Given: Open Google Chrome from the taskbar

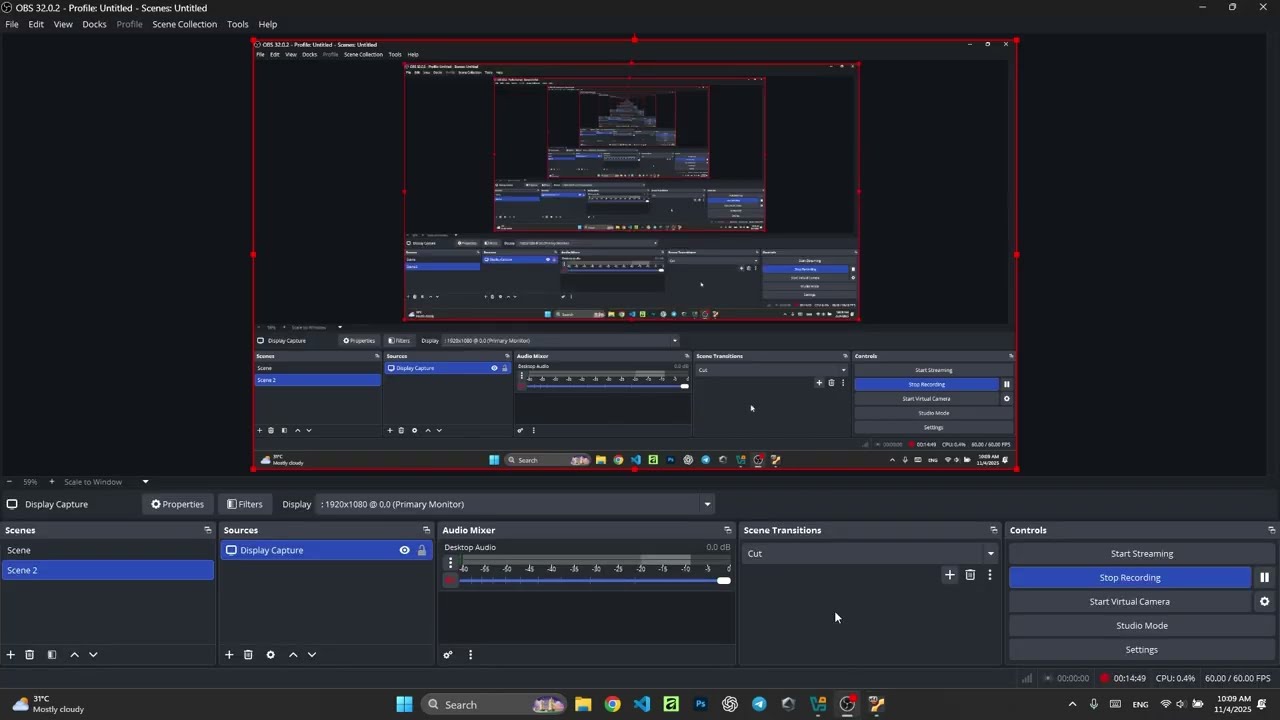Looking at the screenshot, I should [612, 704].
